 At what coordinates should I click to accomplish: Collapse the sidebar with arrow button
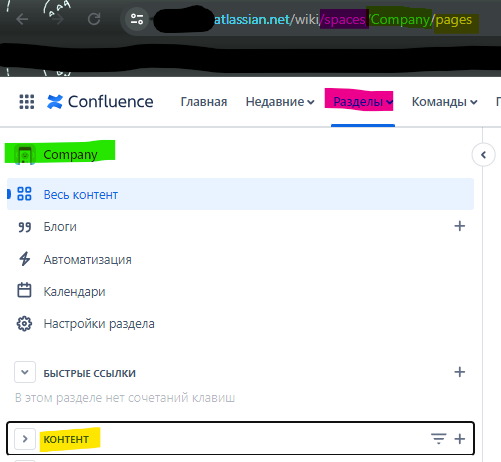[x=484, y=155]
